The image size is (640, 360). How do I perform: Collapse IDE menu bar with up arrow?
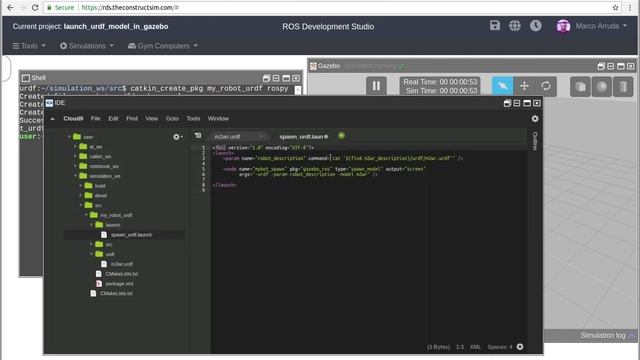tap(52, 119)
